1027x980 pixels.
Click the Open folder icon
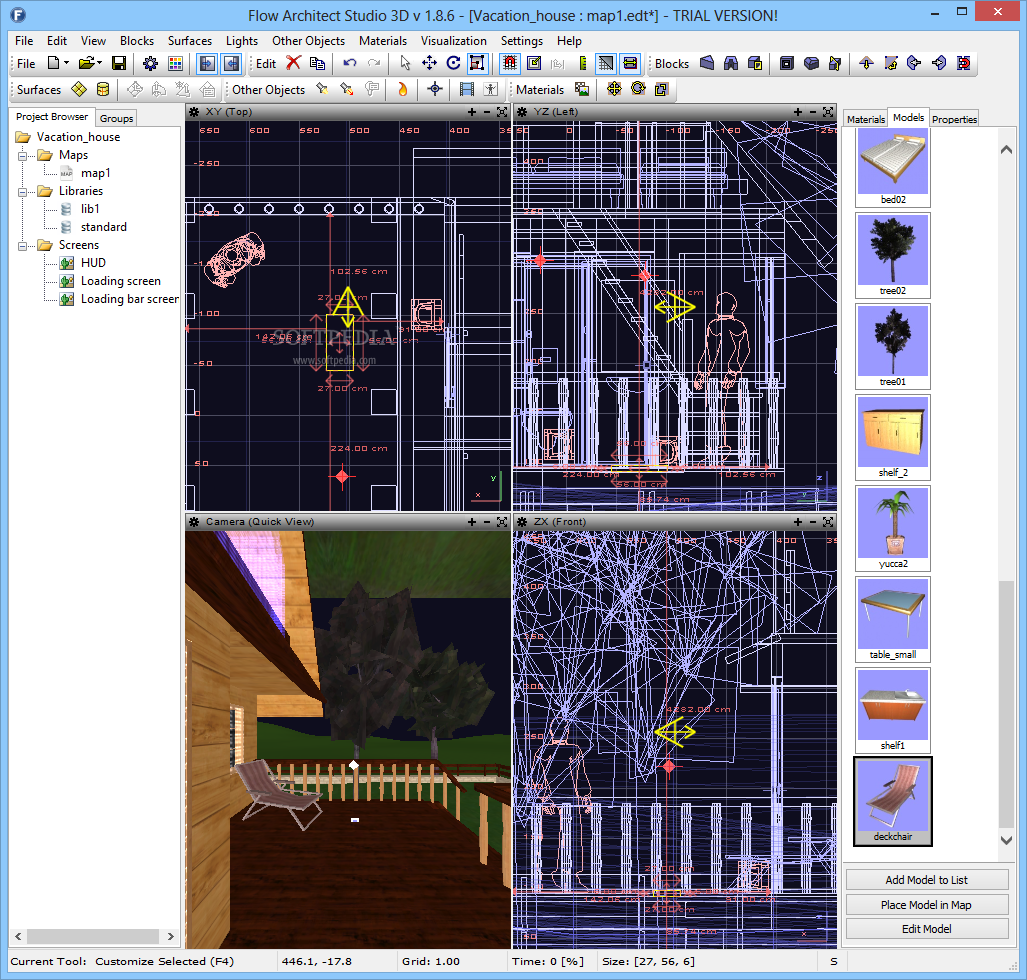[86, 64]
